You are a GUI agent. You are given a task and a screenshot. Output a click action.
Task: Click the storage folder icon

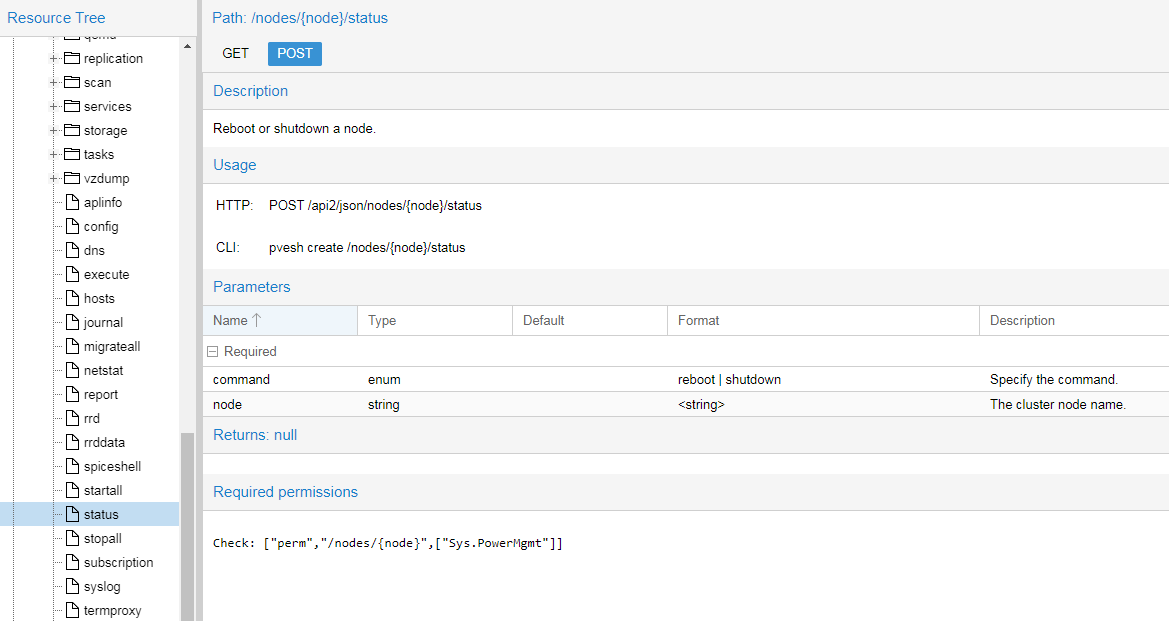coord(72,130)
